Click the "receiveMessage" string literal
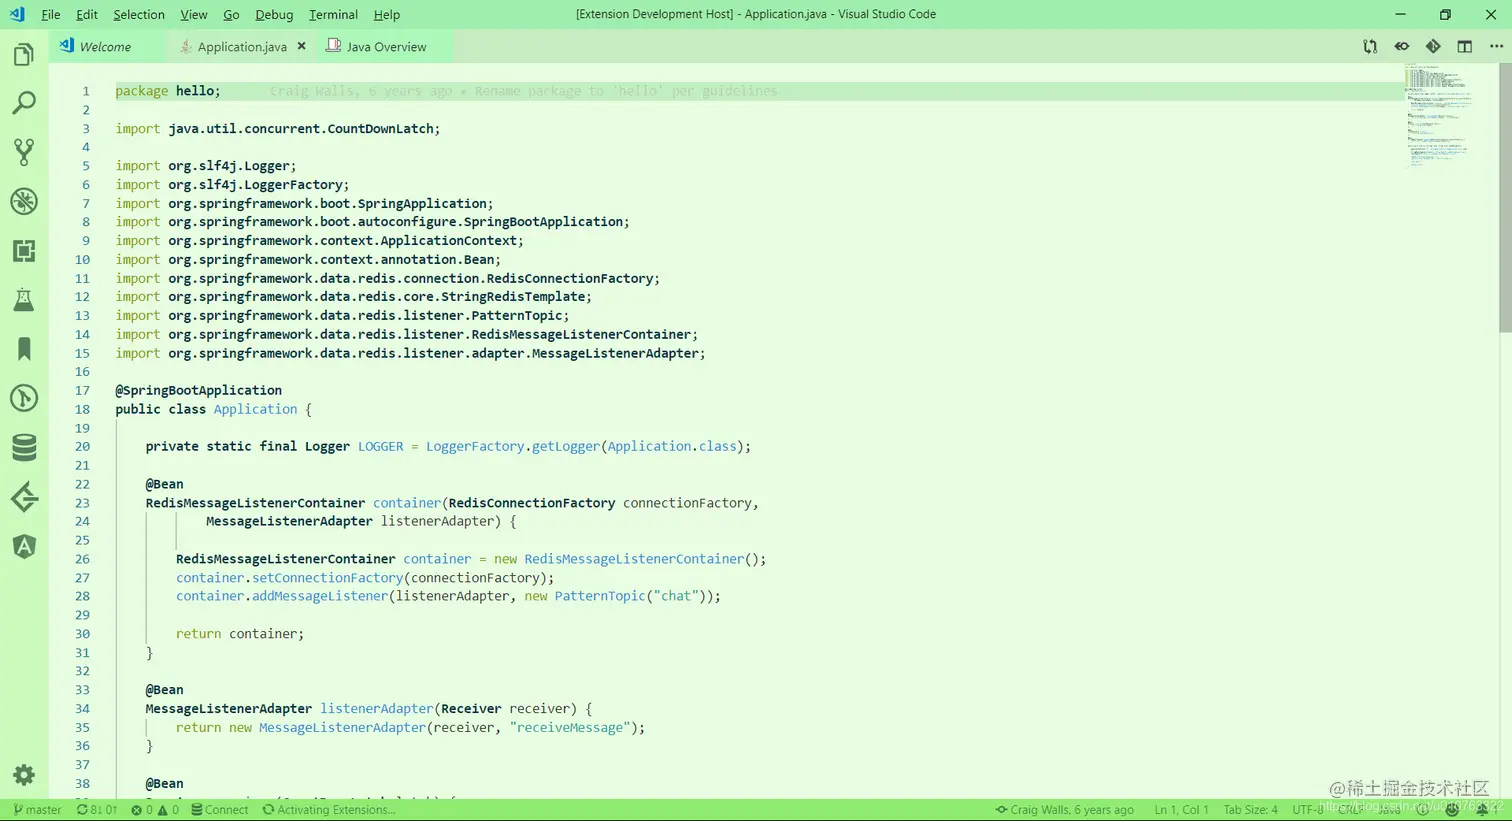 pos(571,728)
